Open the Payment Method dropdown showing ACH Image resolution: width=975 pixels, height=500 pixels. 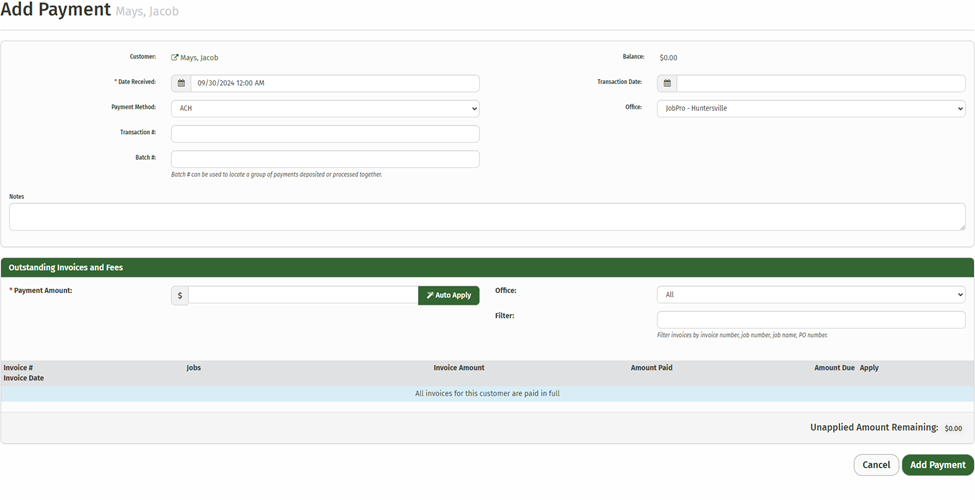[325, 108]
